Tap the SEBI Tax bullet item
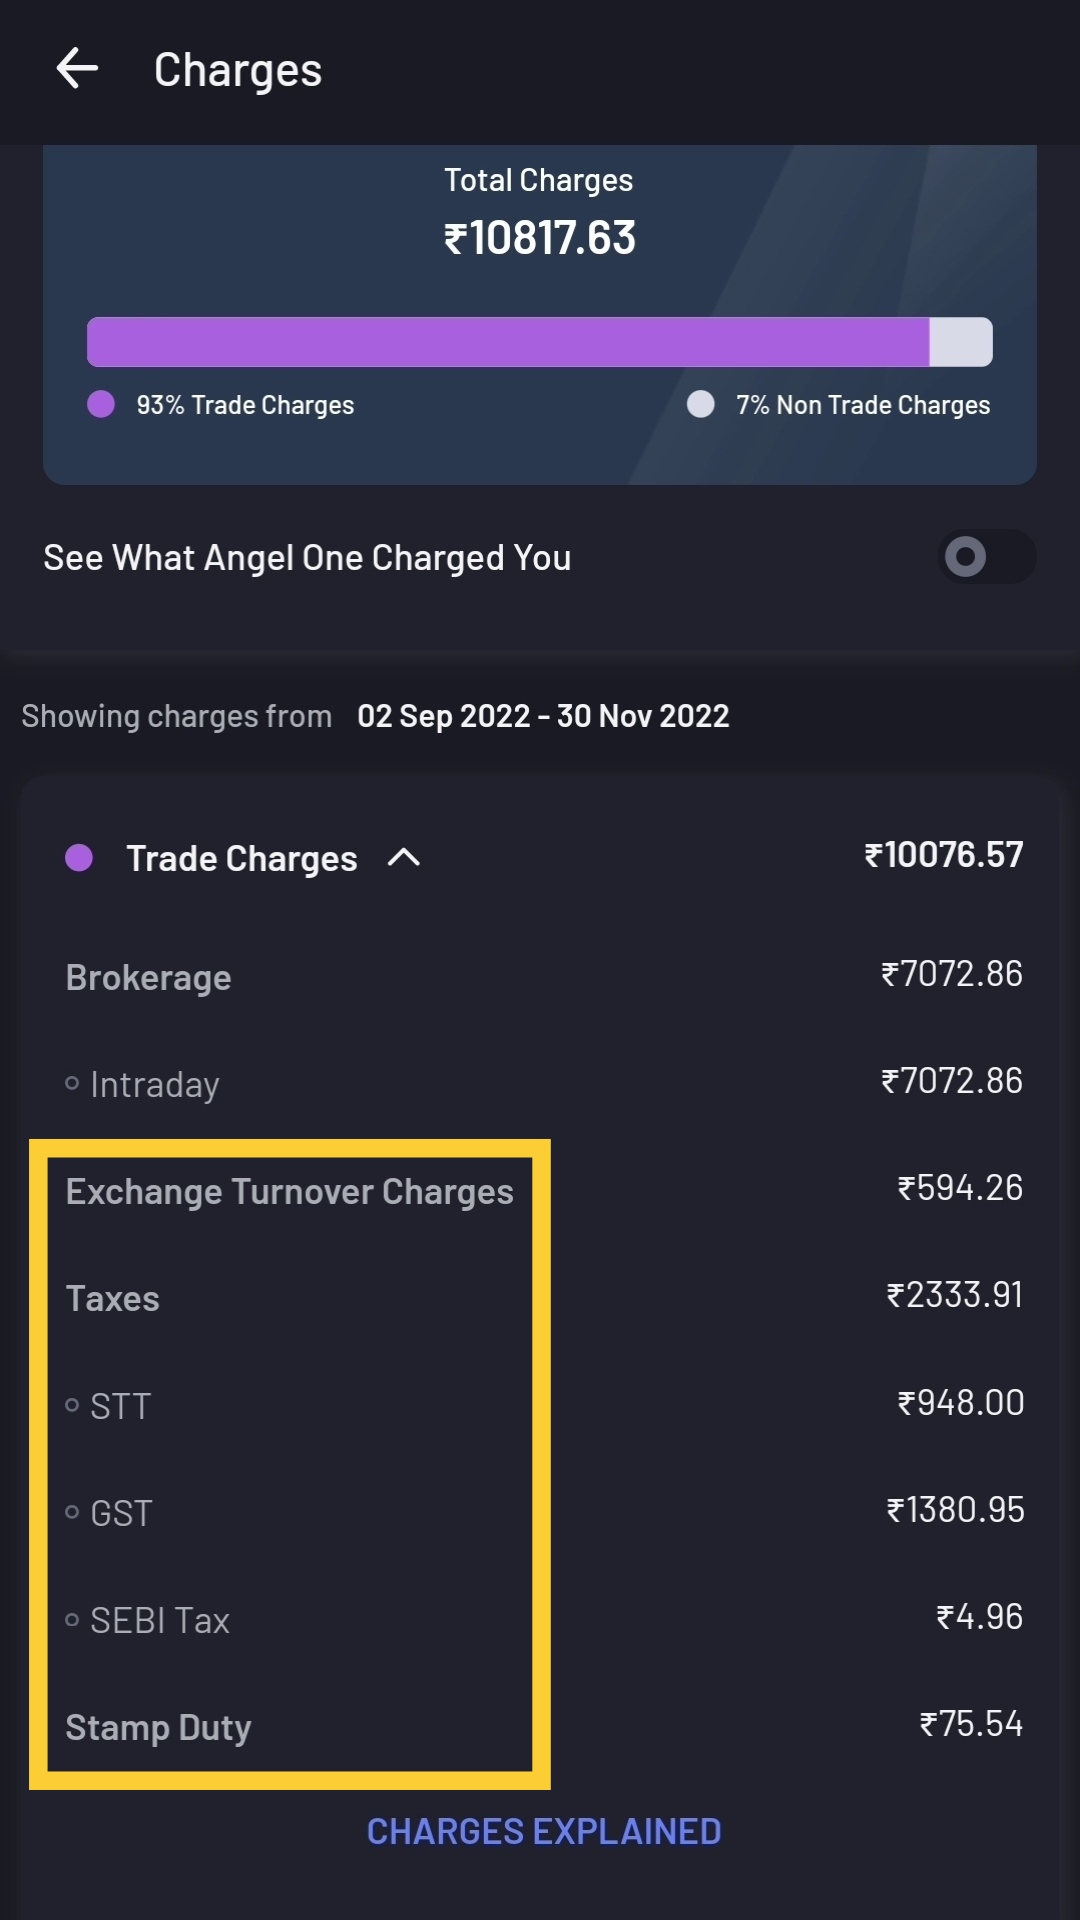 point(159,1620)
